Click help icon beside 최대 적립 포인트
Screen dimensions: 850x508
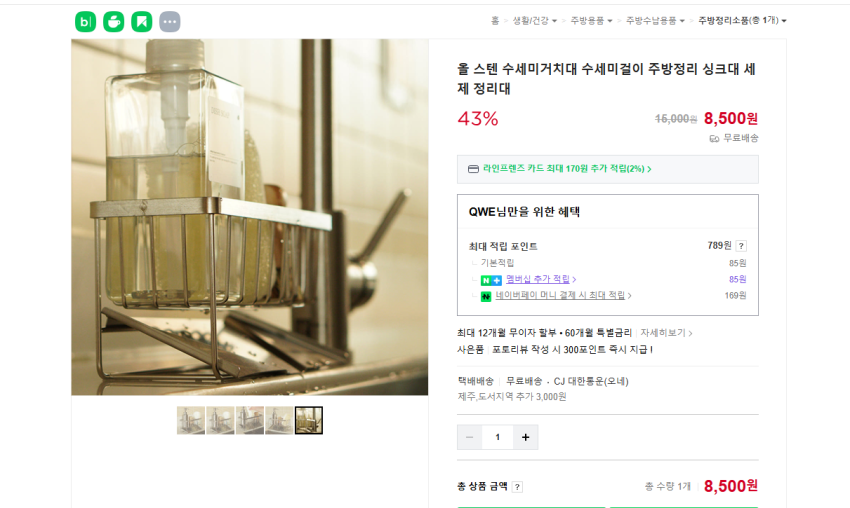pyautogui.click(x=741, y=246)
